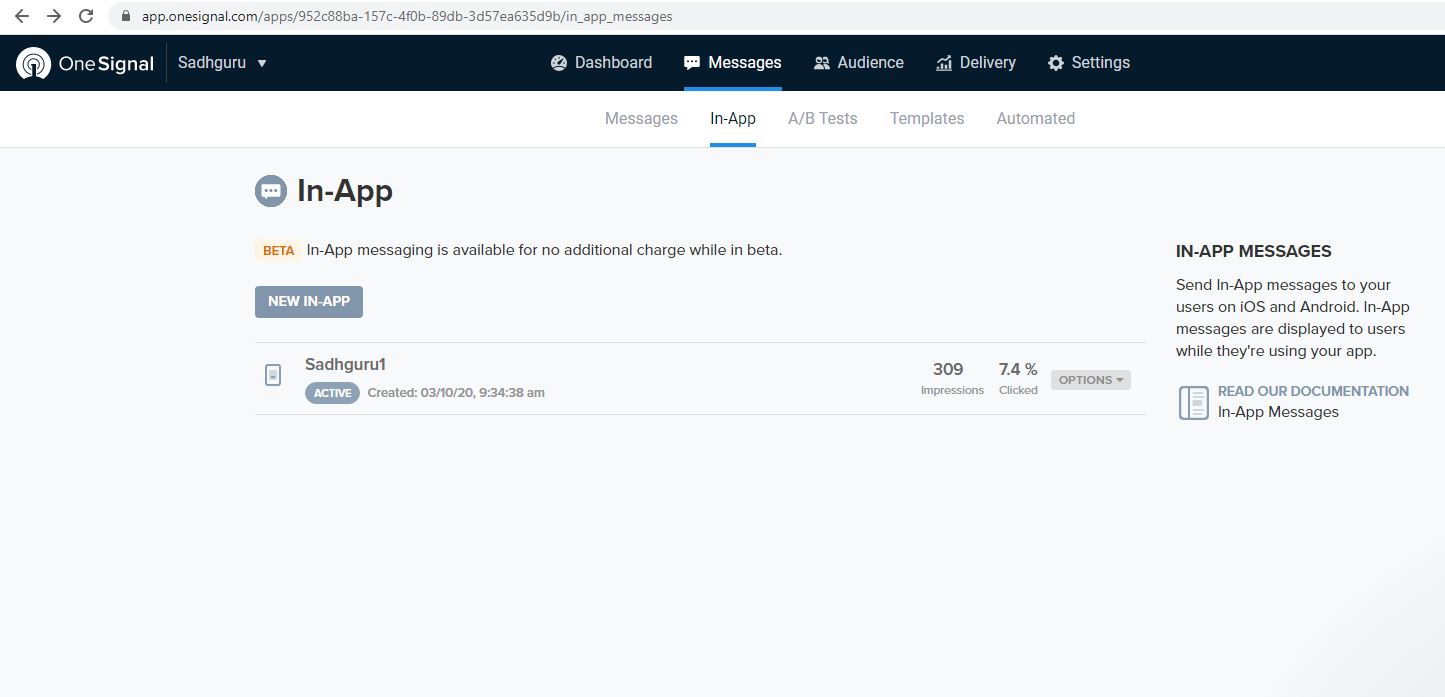The height and width of the screenshot is (697, 1445).
Task: Open the Dashboard menu
Action: [x=601, y=63]
